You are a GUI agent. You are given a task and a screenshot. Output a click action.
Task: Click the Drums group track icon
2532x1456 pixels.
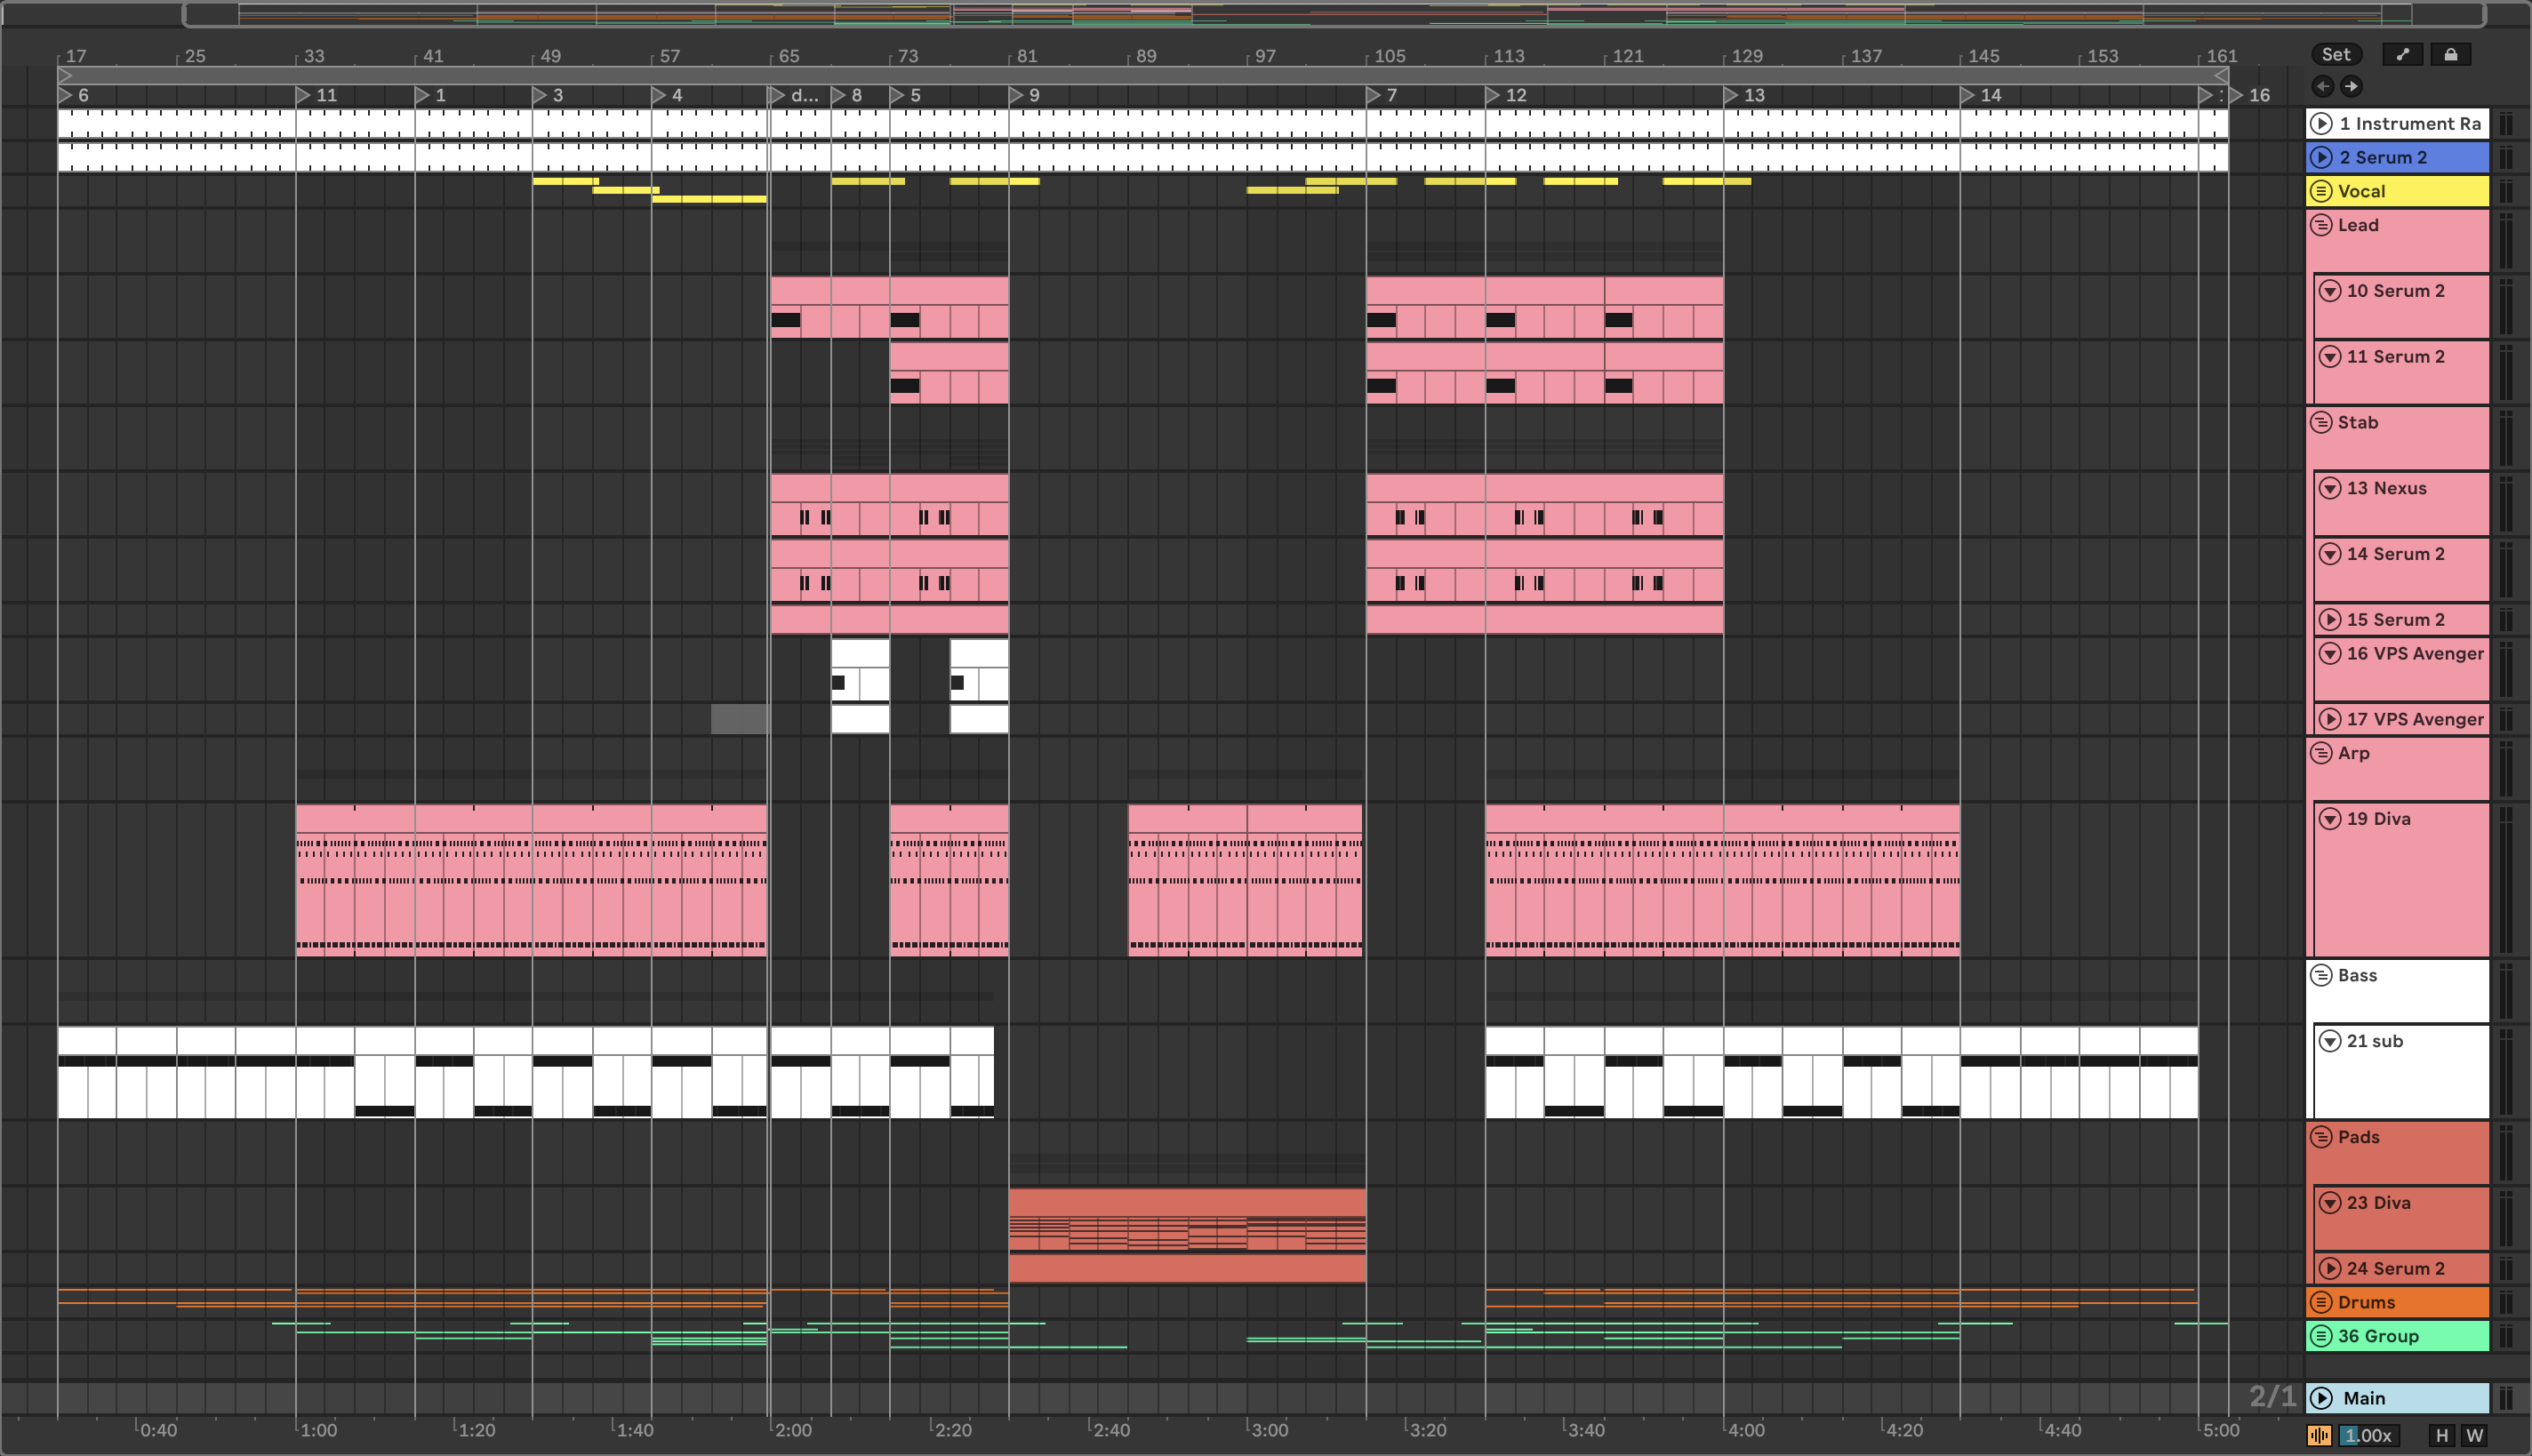tap(2322, 1302)
